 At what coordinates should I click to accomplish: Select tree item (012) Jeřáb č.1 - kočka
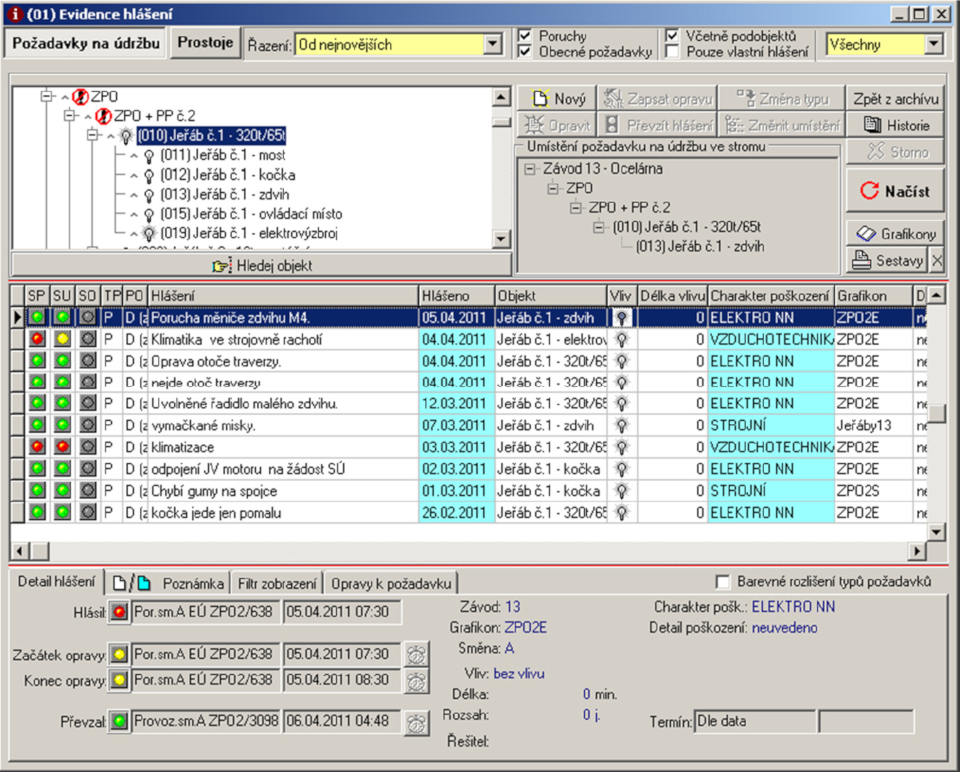(x=228, y=174)
